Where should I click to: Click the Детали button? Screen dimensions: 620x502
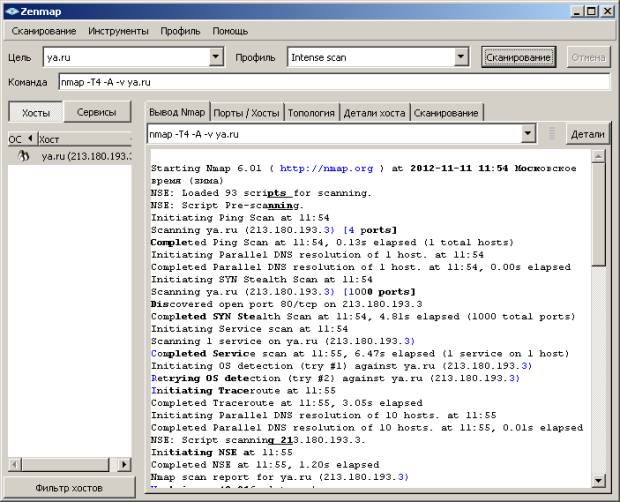click(588, 134)
